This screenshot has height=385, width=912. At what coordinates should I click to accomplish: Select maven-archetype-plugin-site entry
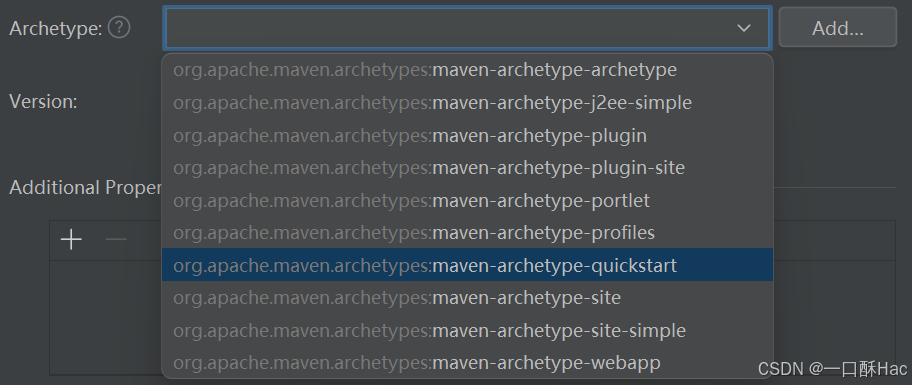pos(467,168)
